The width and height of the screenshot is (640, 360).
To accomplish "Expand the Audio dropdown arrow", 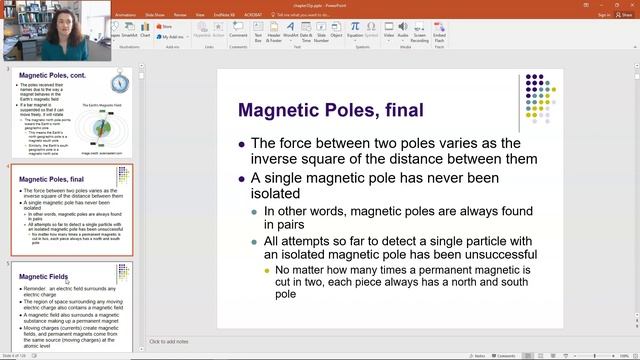I will 403,41.
